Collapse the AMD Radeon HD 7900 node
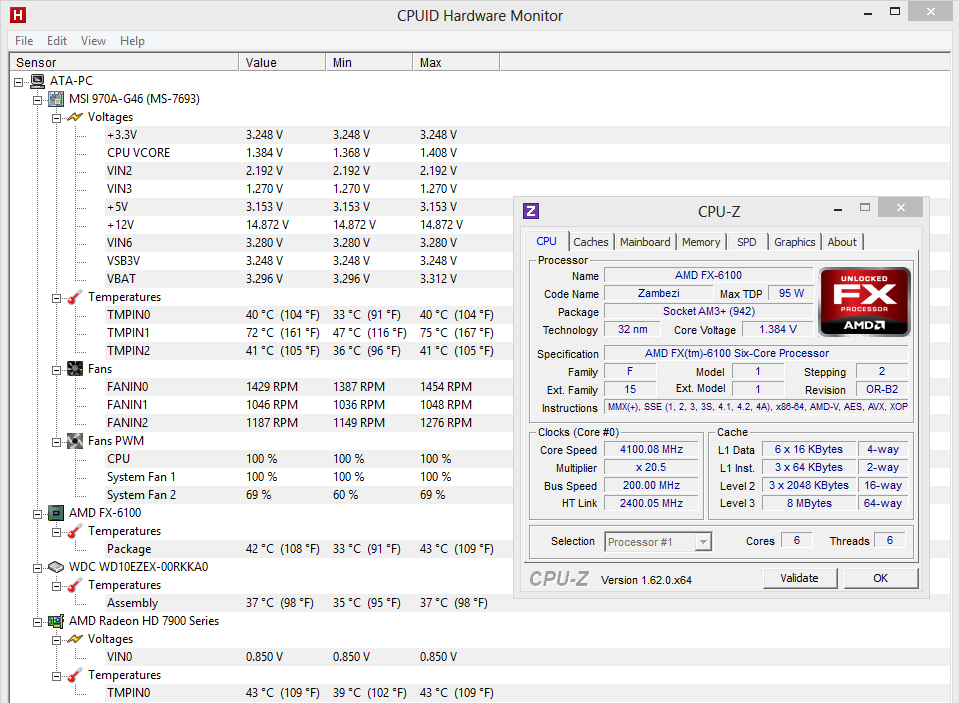The width and height of the screenshot is (960, 703). (x=37, y=622)
